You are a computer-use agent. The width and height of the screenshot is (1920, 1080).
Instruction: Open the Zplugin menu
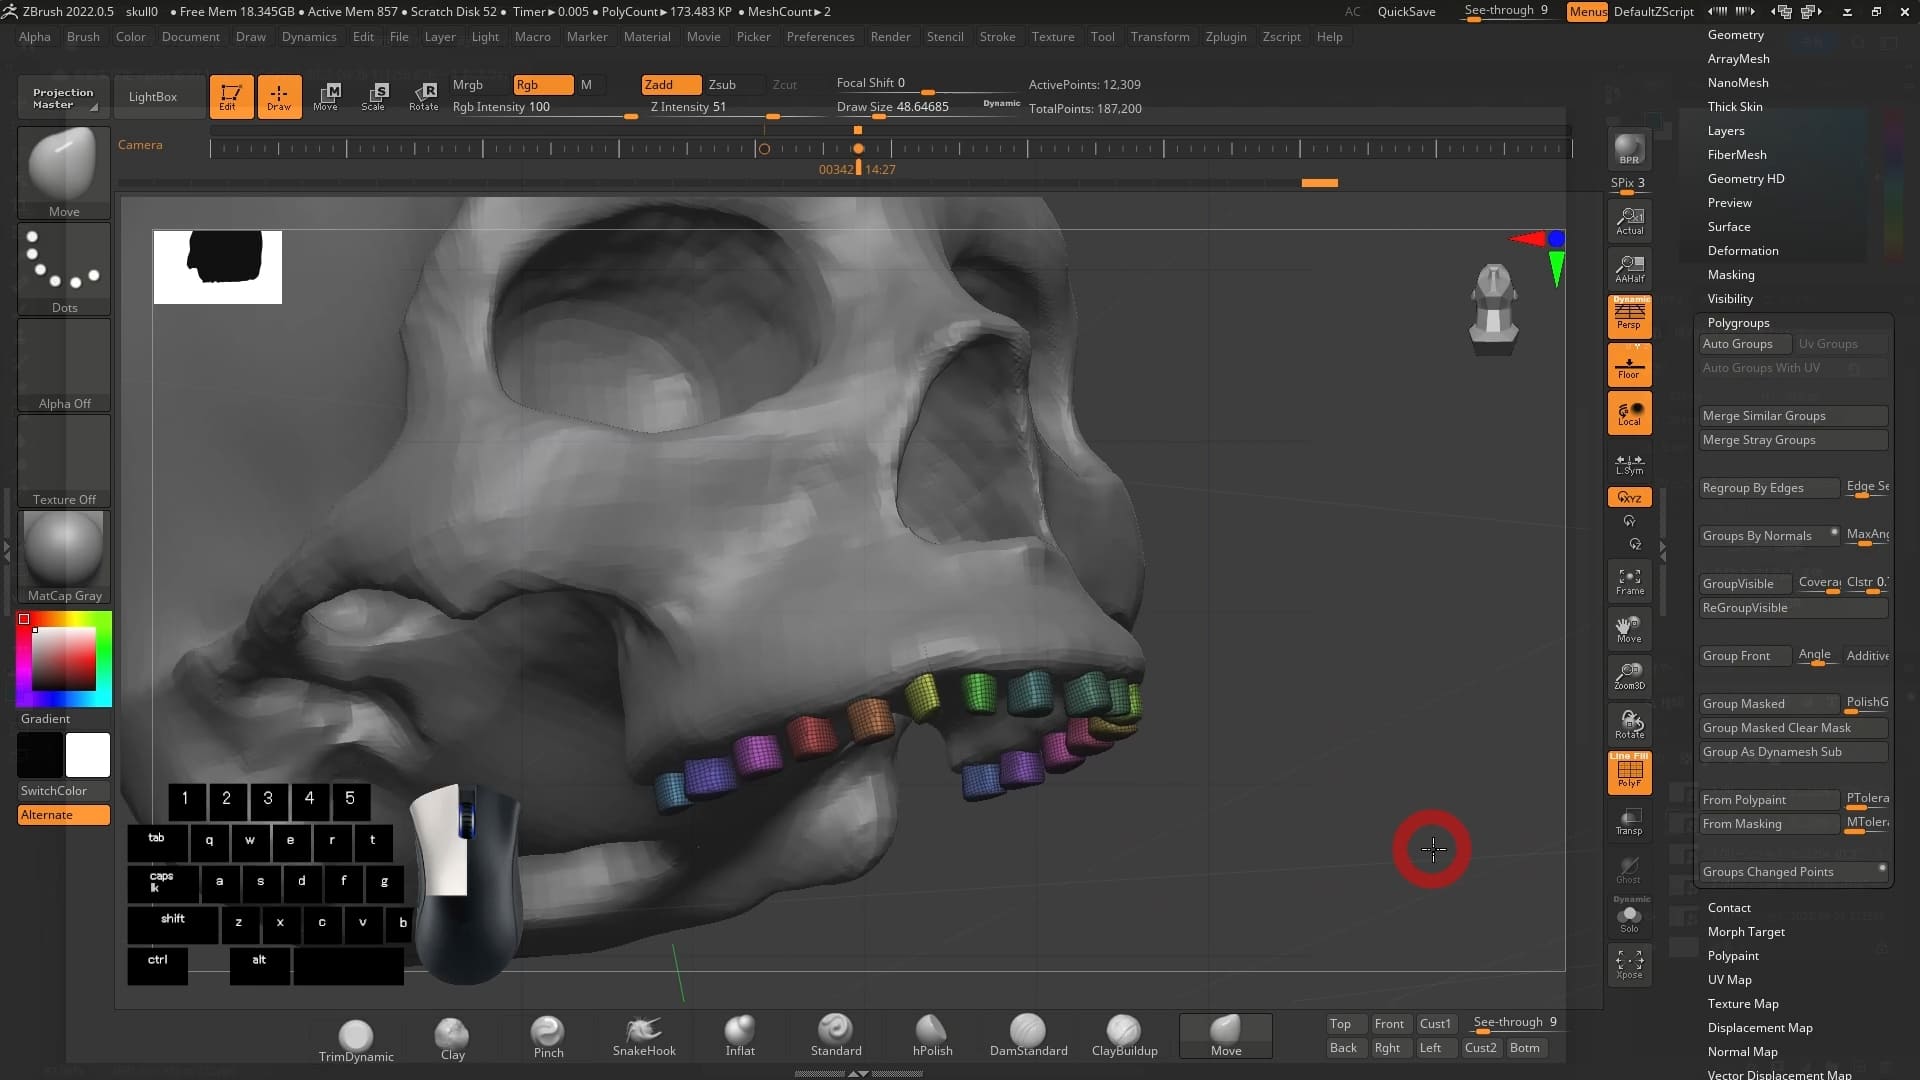click(x=1225, y=37)
